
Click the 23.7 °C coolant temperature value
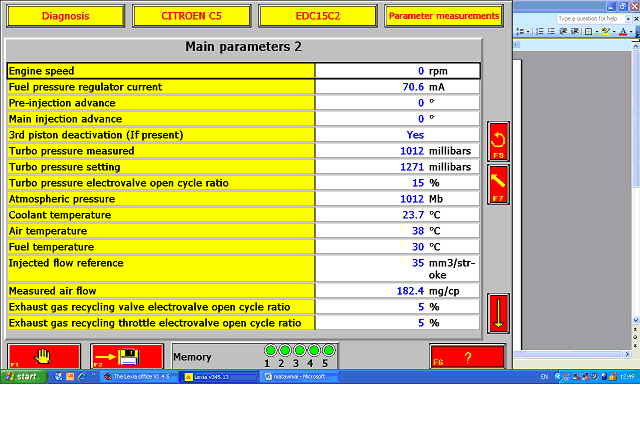tap(398, 215)
